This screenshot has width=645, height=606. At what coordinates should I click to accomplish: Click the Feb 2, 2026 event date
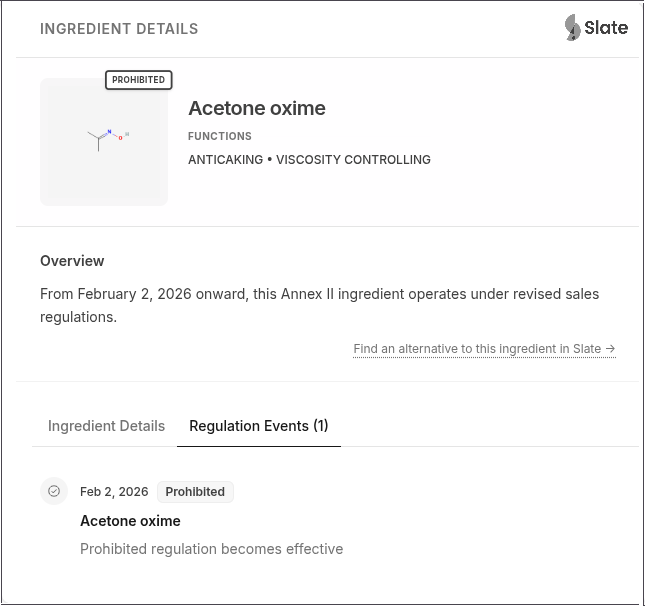[114, 492]
